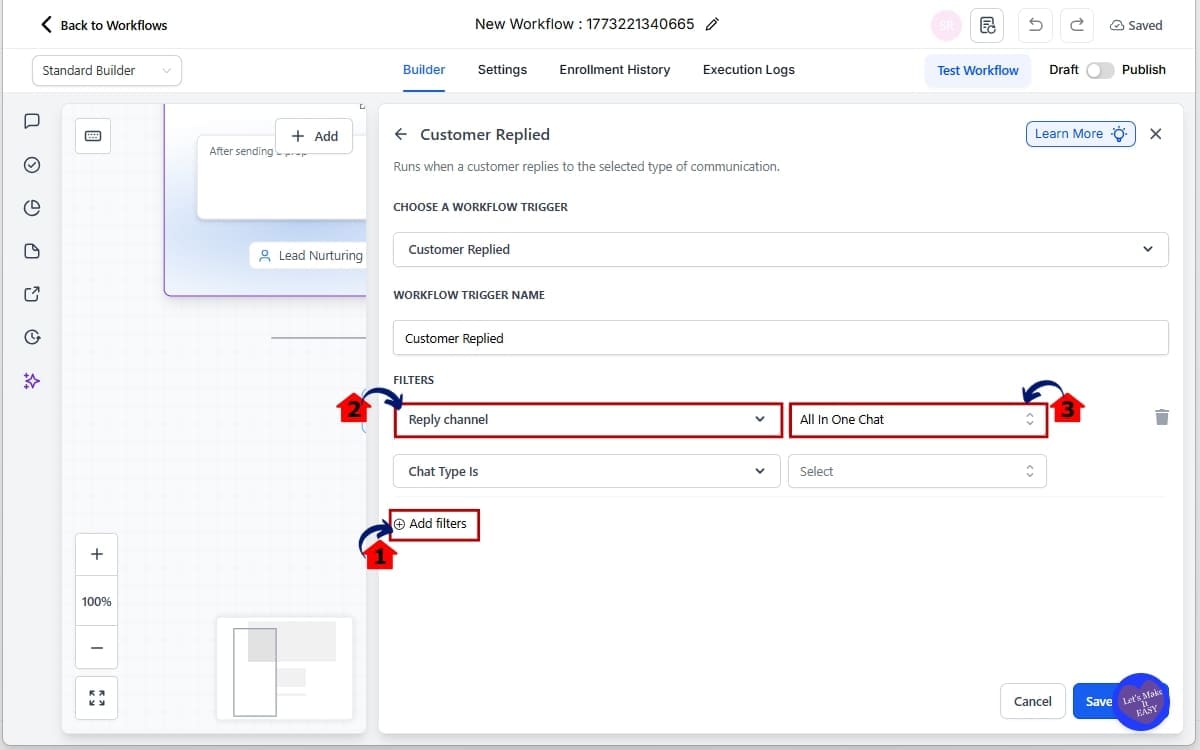Open the comments icon in the left sidebar

point(31,121)
